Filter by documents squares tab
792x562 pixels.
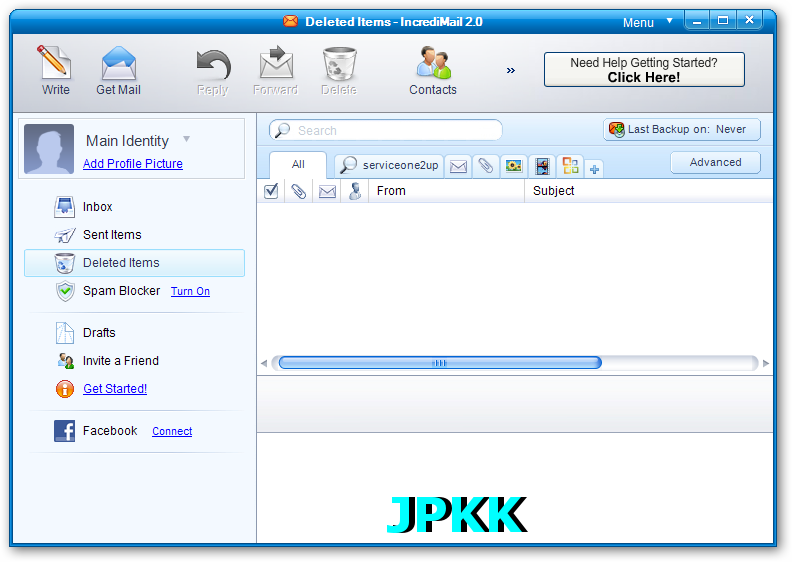point(570,166)
